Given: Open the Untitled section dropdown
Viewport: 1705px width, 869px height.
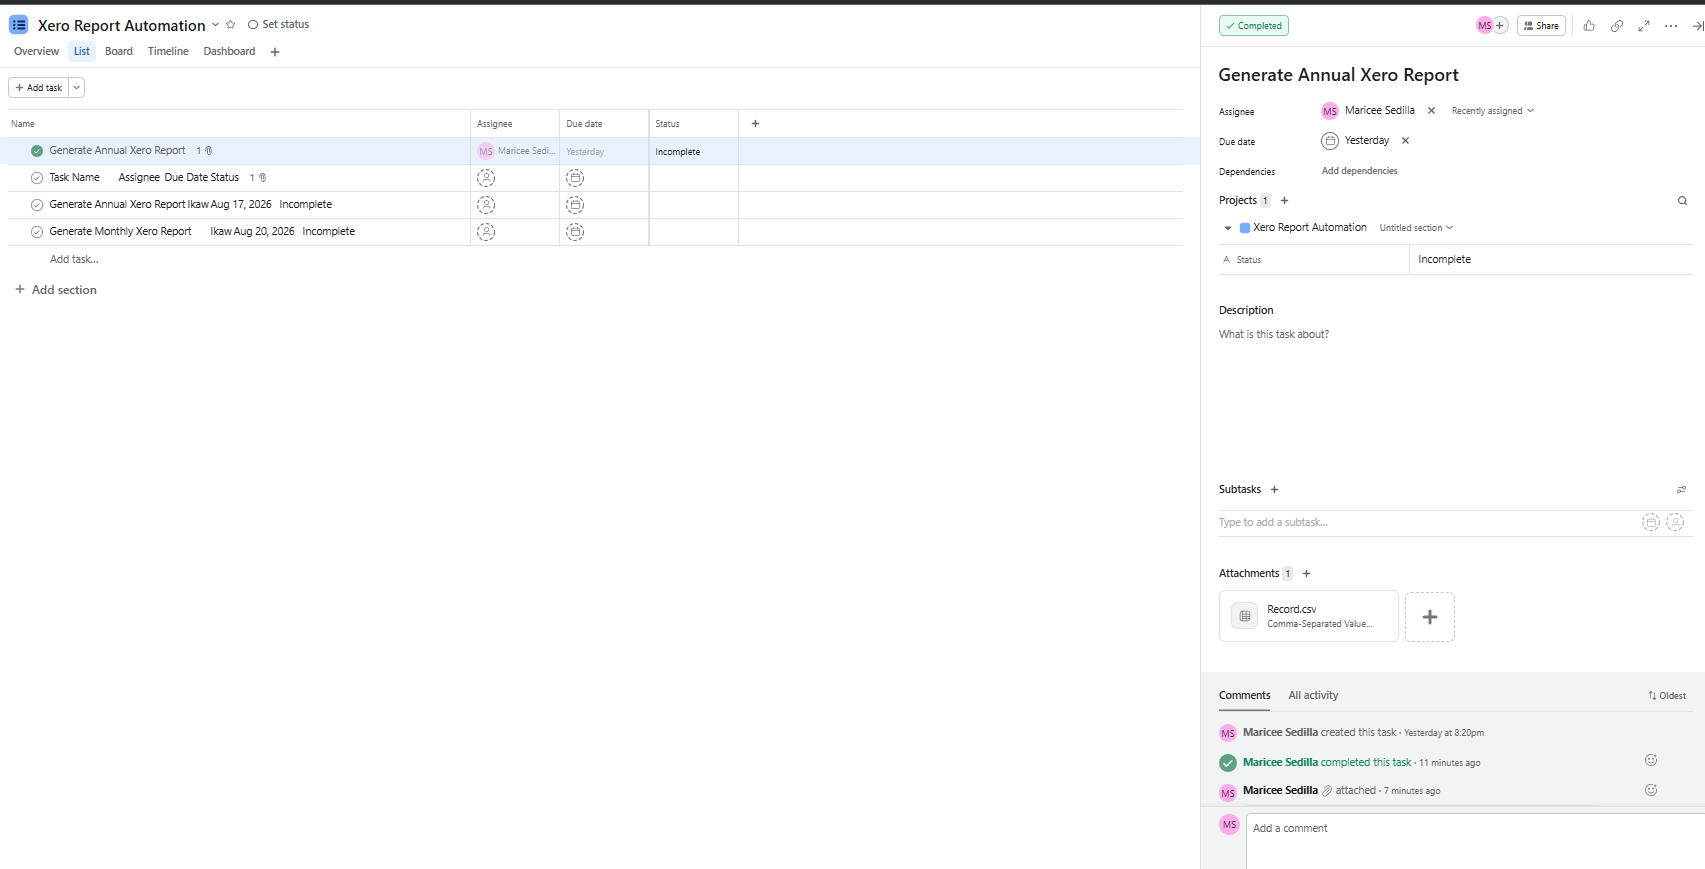Looking at the screenshot, I should [x=1416, y=228].
